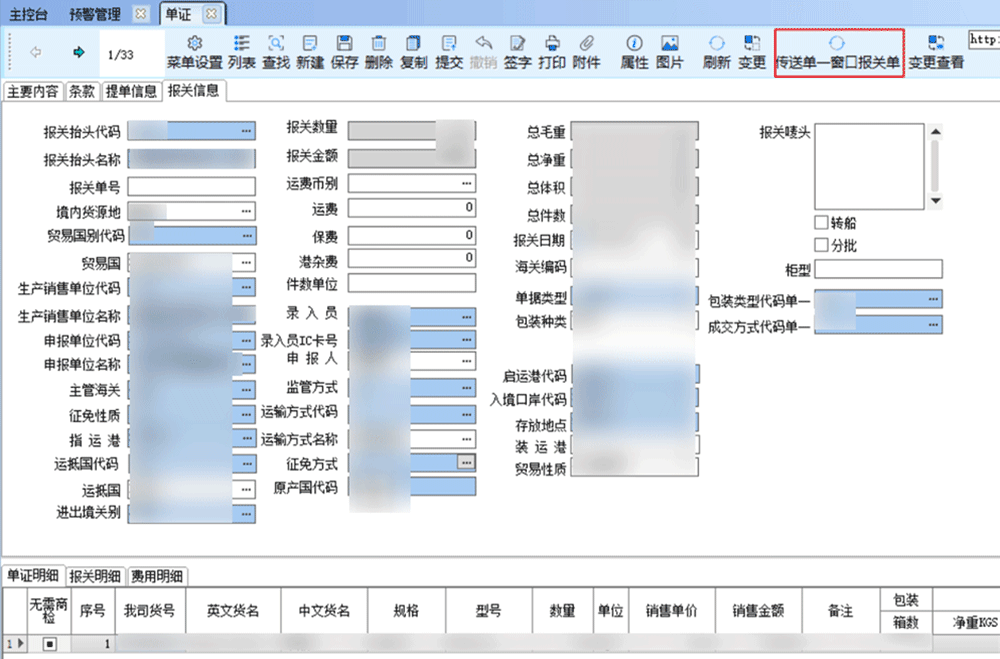Image resolution: width=1000 pixels, height=659 pixels.
Task: Click the 数量 column header
Action: (x=562, y=611)
